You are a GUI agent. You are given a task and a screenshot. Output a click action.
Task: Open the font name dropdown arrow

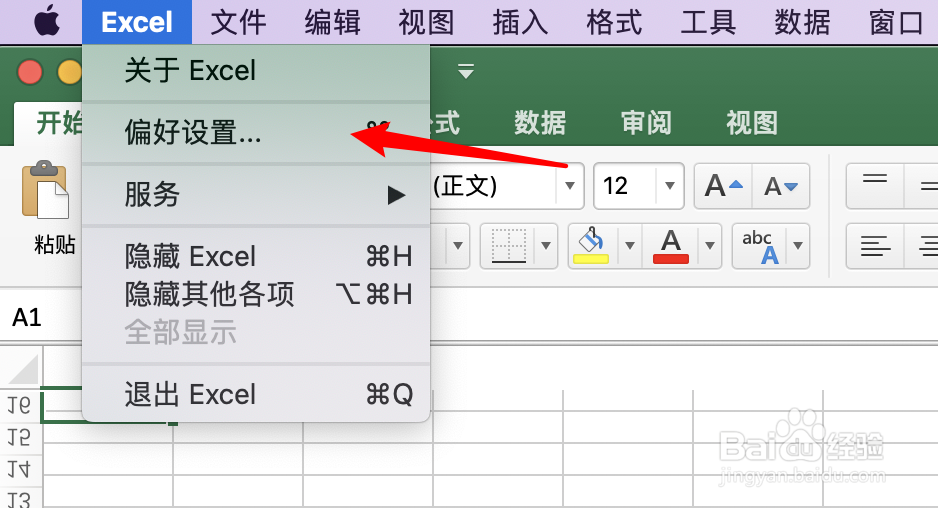click(x=570, y=186)
